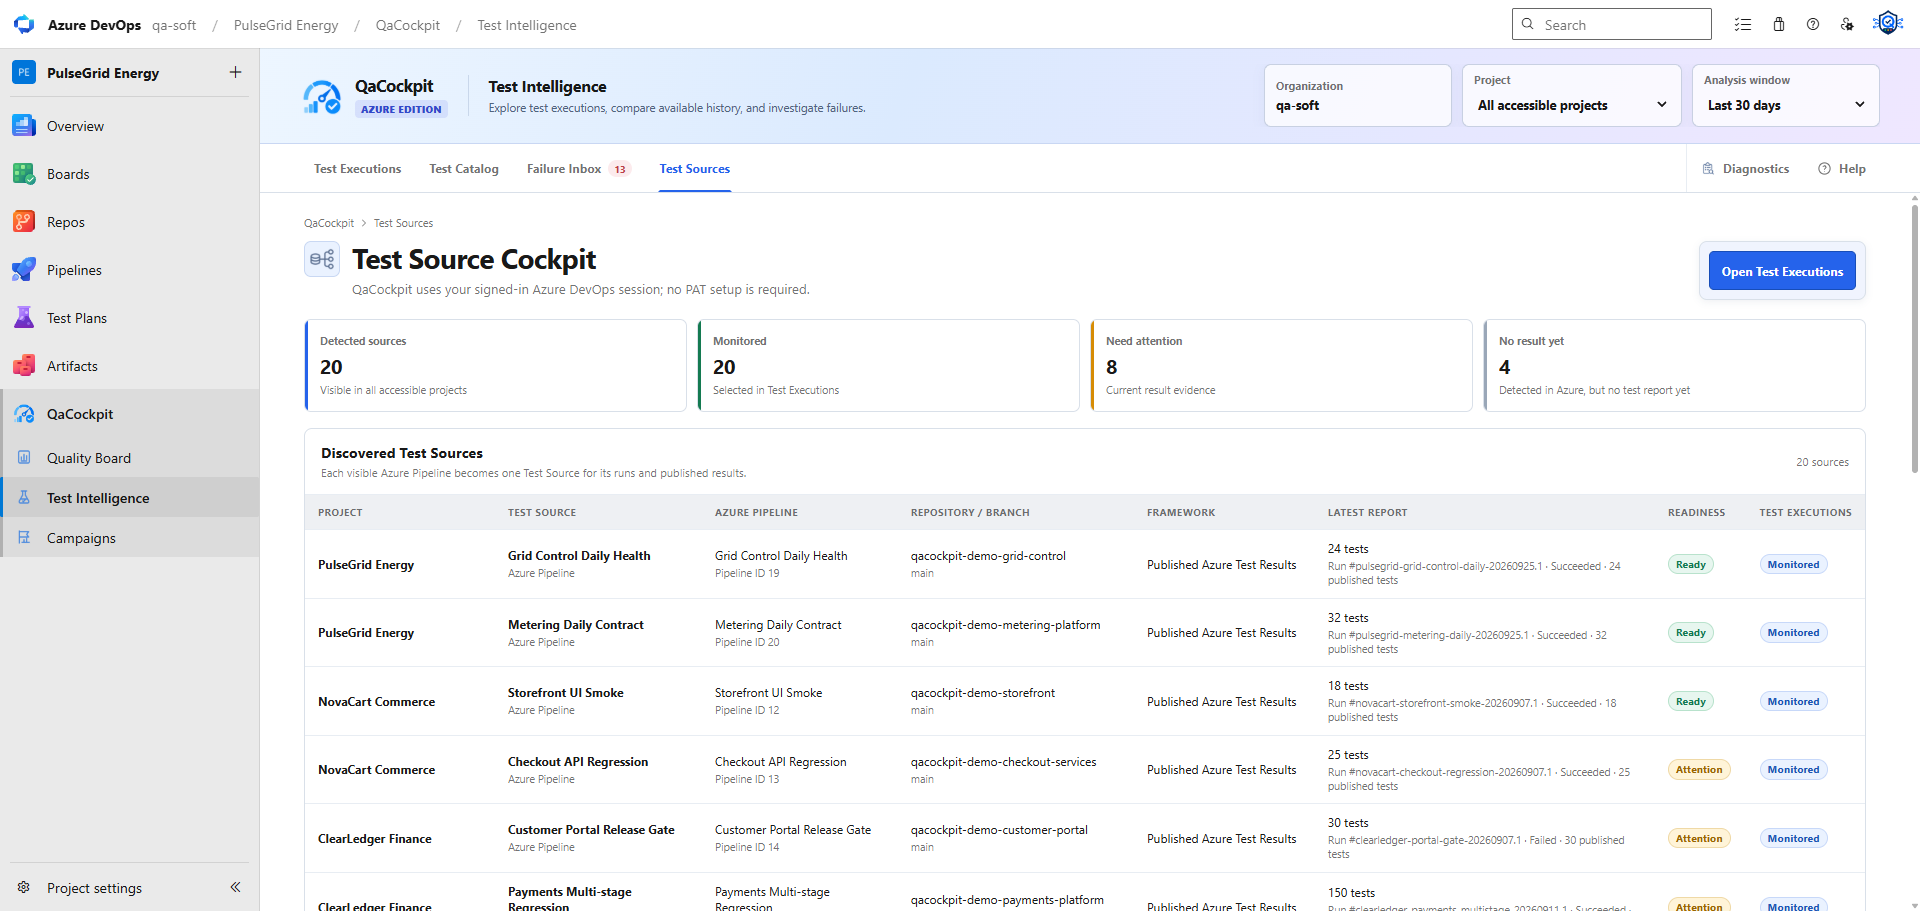Open Project settings
The image size is (1920, 911).
pyautogui.click(x=95, y=888)
